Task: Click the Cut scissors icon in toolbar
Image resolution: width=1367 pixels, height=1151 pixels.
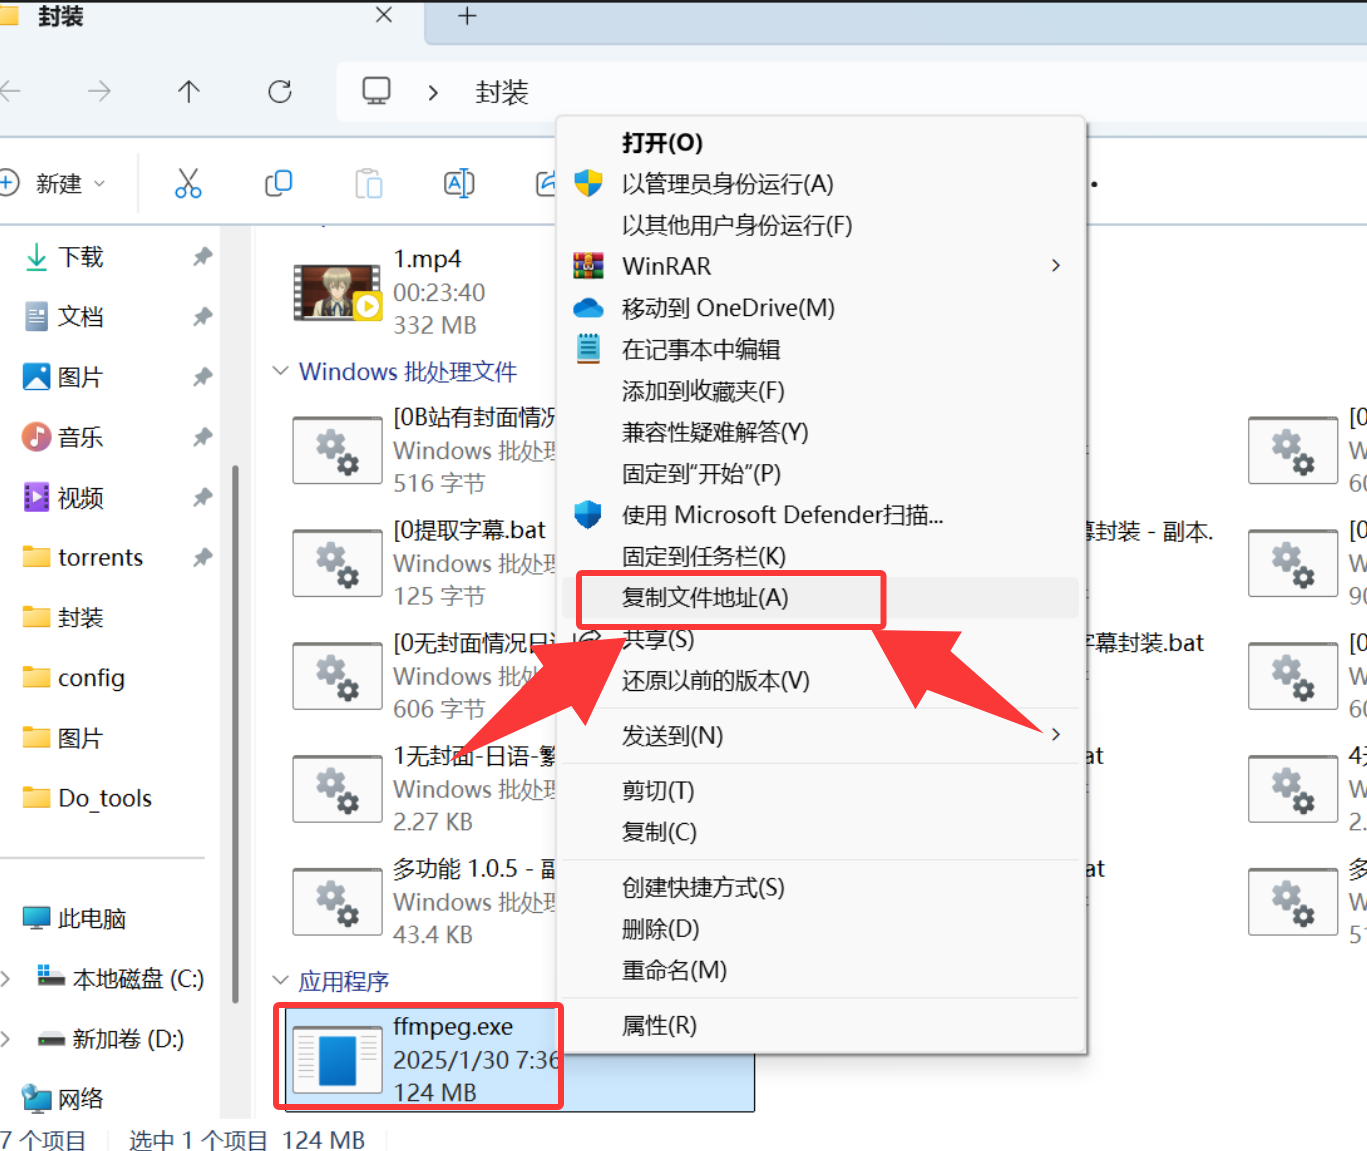Action: (188, 183)
